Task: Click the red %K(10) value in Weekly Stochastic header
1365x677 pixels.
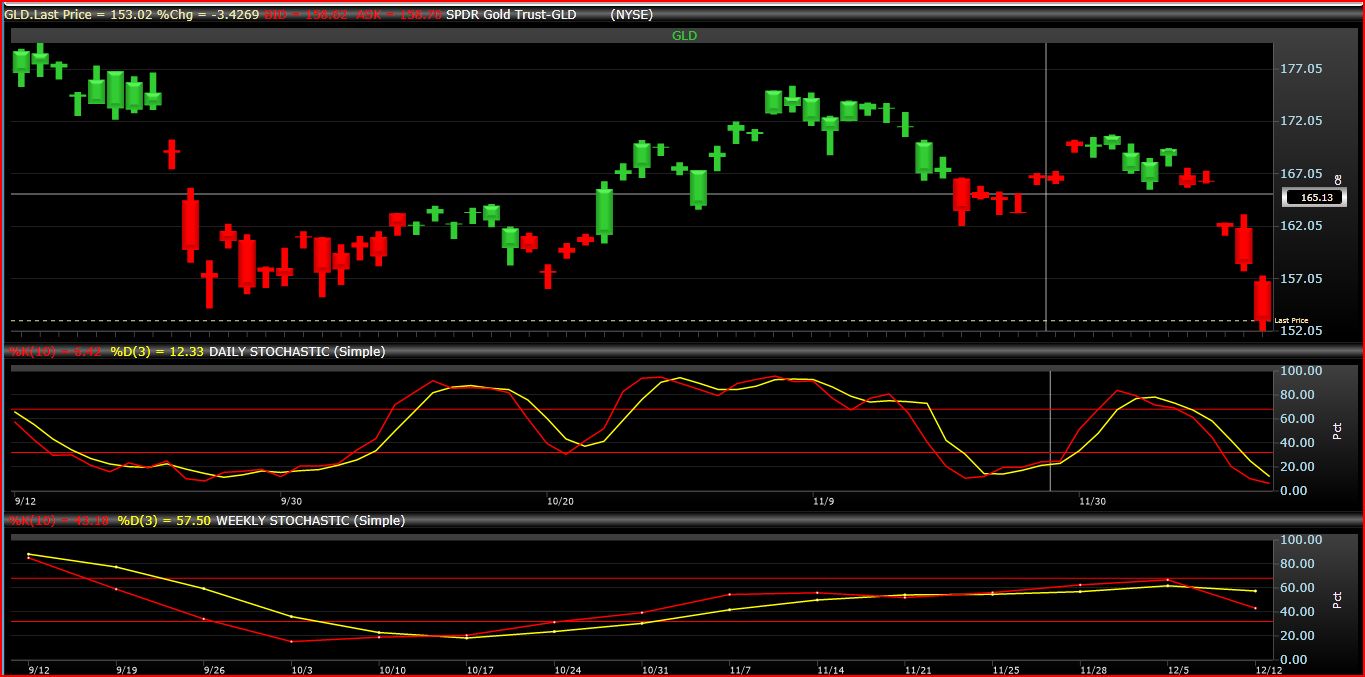Action: point(58,521)
